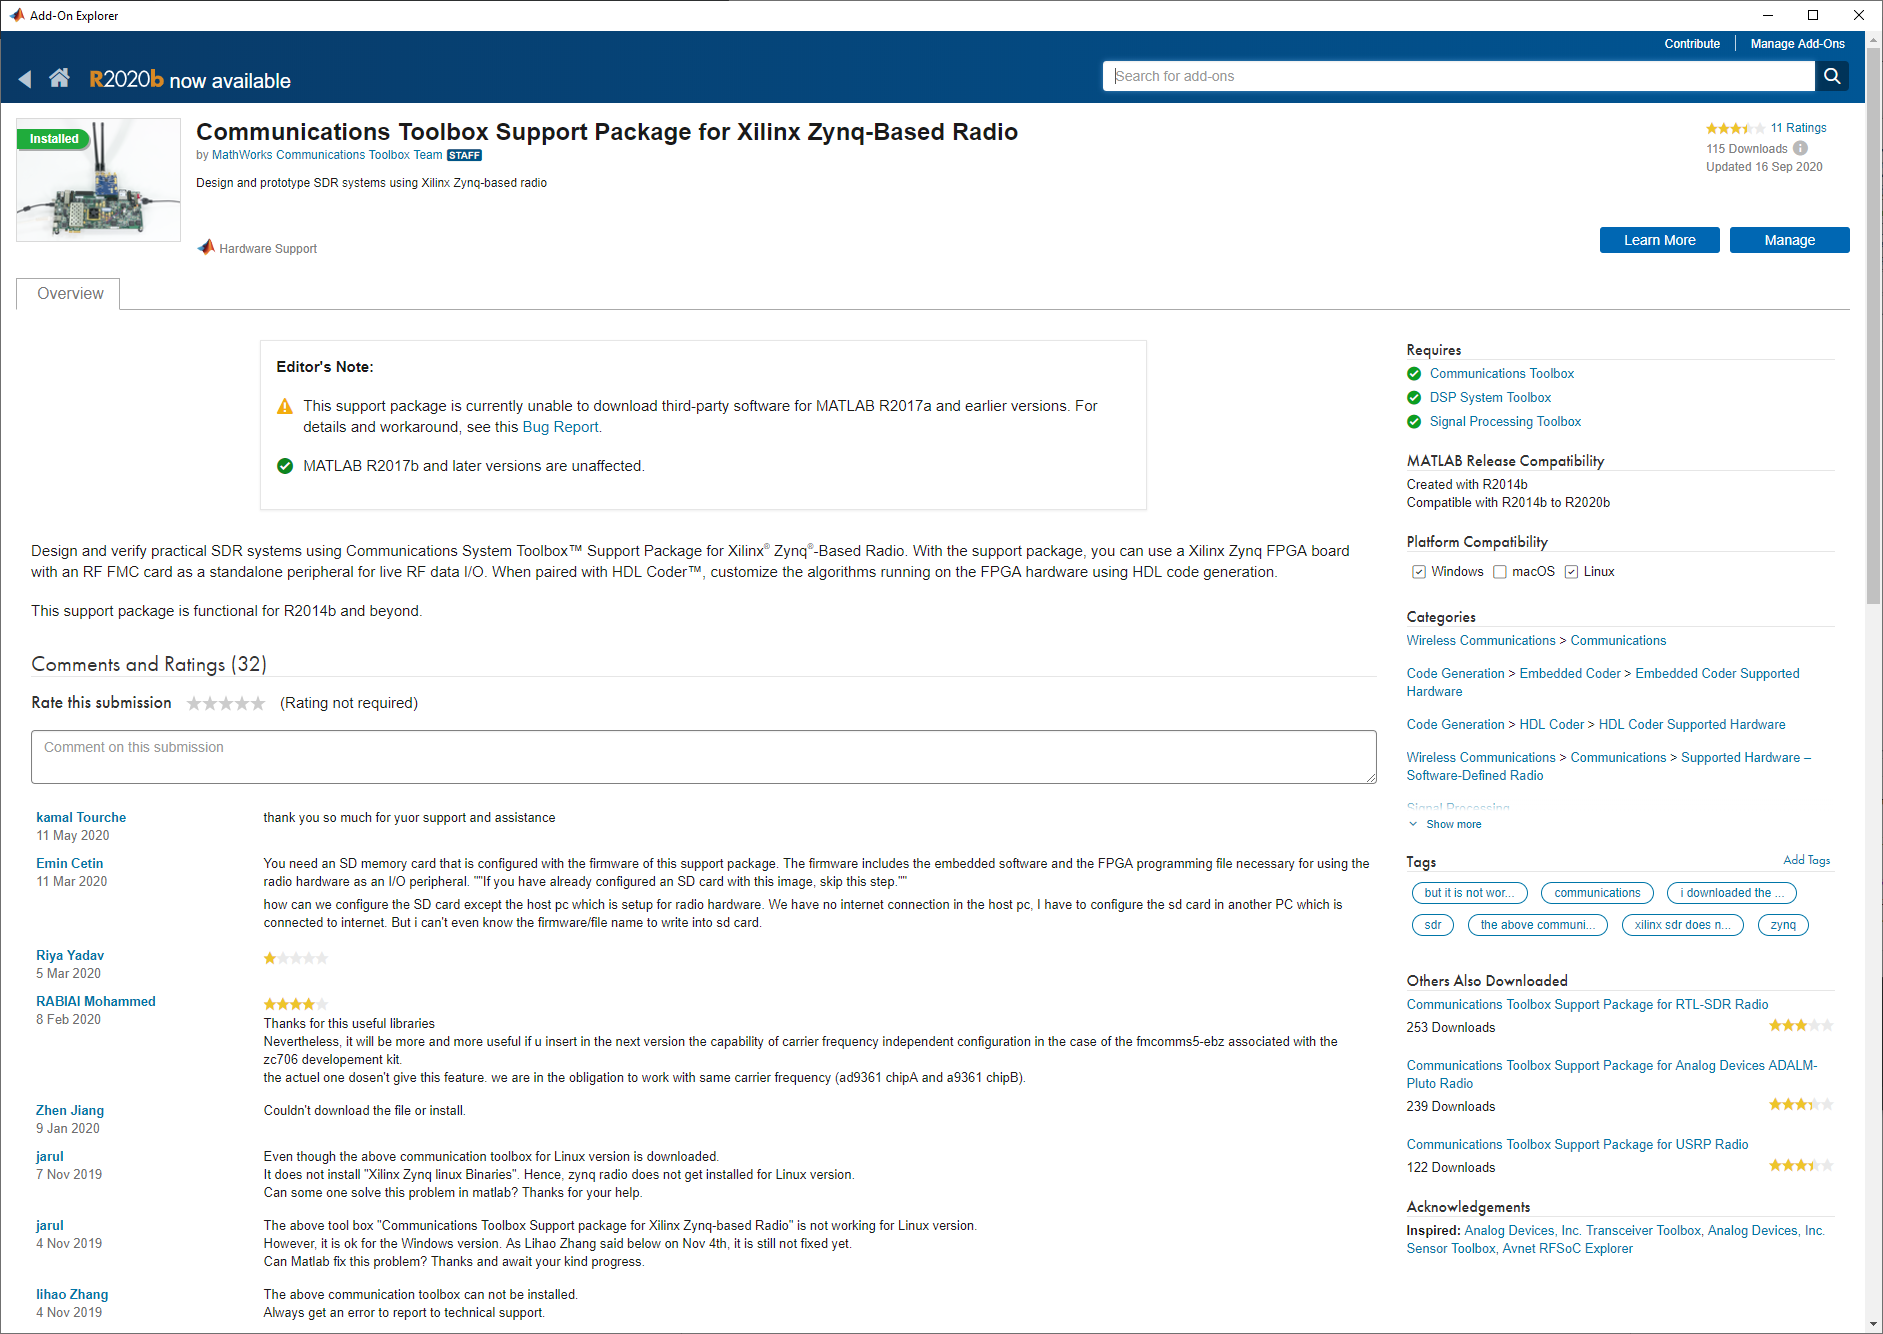The width and height of the screenshot is (1883, 1334).
Task: Select the 'communications' tag
Action: pyautogui.click(x=1597, y=893)
